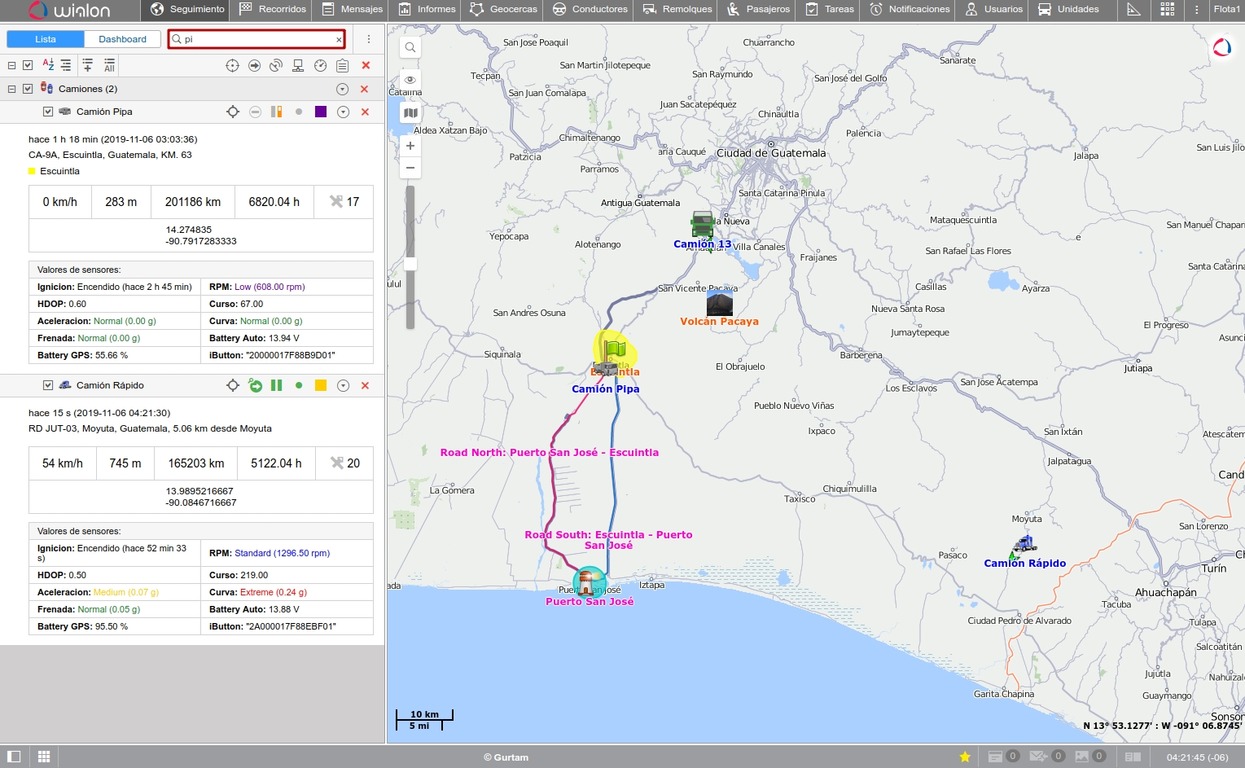Viewport: 1245px width, 768px height.
Task: Uncheck the Camión Pipa checkbox
Action: (48, 112)
